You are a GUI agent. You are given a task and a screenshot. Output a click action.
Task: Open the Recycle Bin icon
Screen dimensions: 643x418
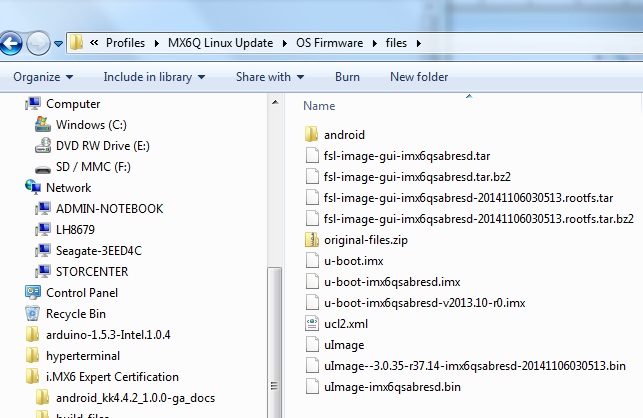[32, 313]
